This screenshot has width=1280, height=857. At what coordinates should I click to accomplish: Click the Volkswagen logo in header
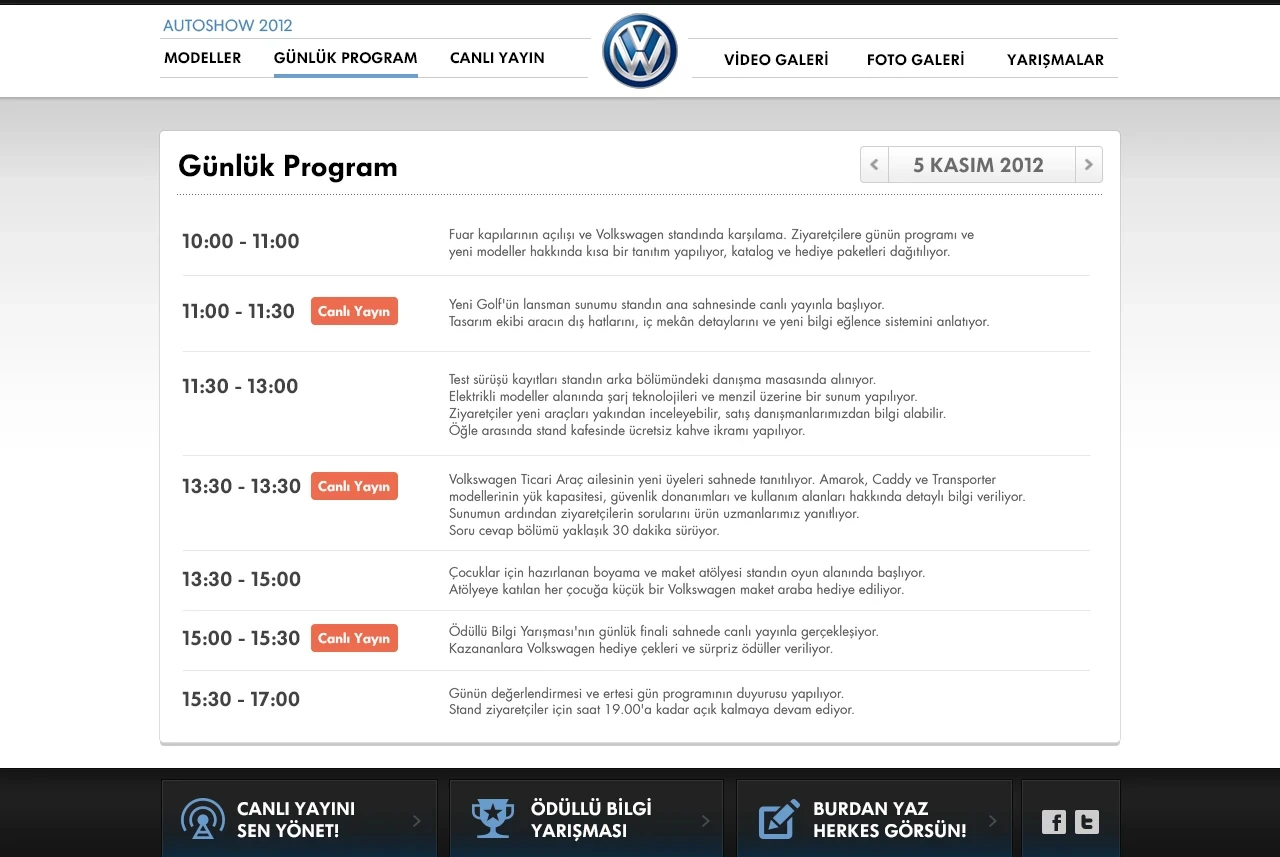tap(640, 51)
